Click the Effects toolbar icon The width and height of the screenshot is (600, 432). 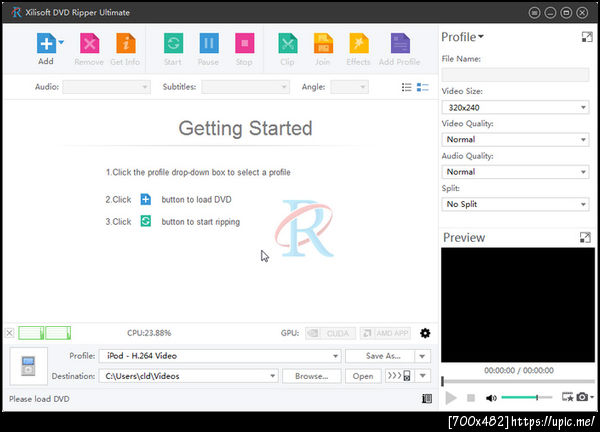pos(359,43)
